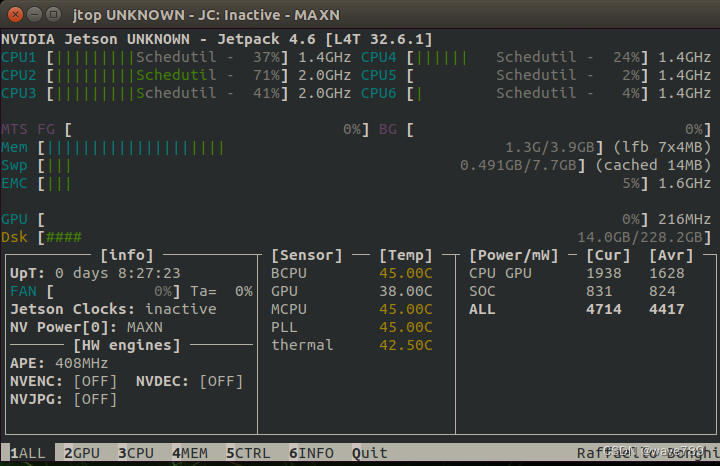Click the EMC 1.6GHz frequency
Viewport: 720px width, 466px height.
pos(685,184)
